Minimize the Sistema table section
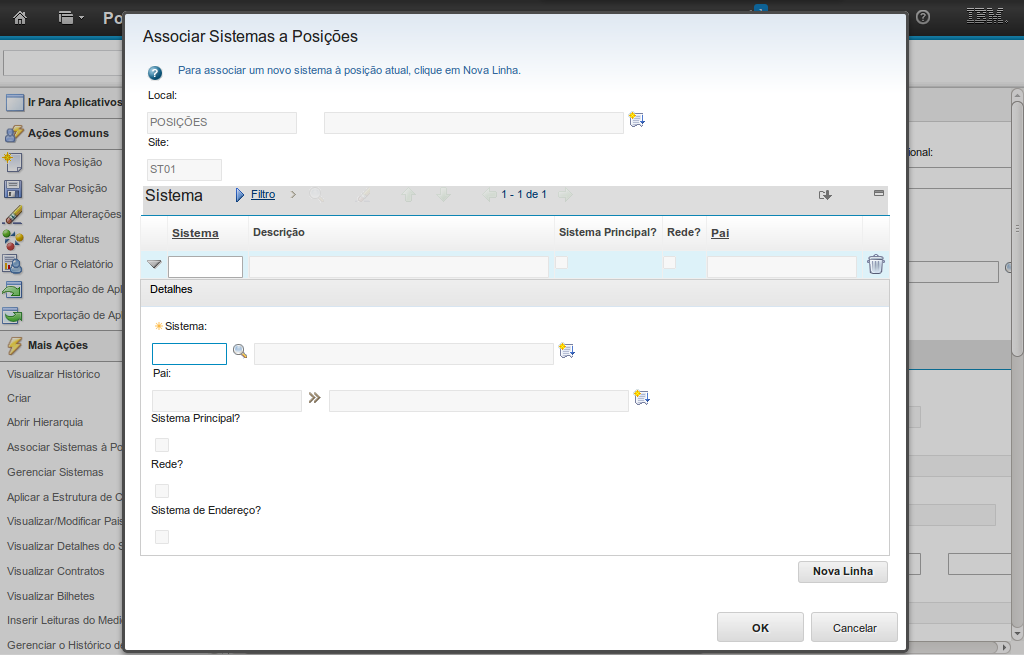This screenshot has width=1024, height=655. tap(879, 193)
